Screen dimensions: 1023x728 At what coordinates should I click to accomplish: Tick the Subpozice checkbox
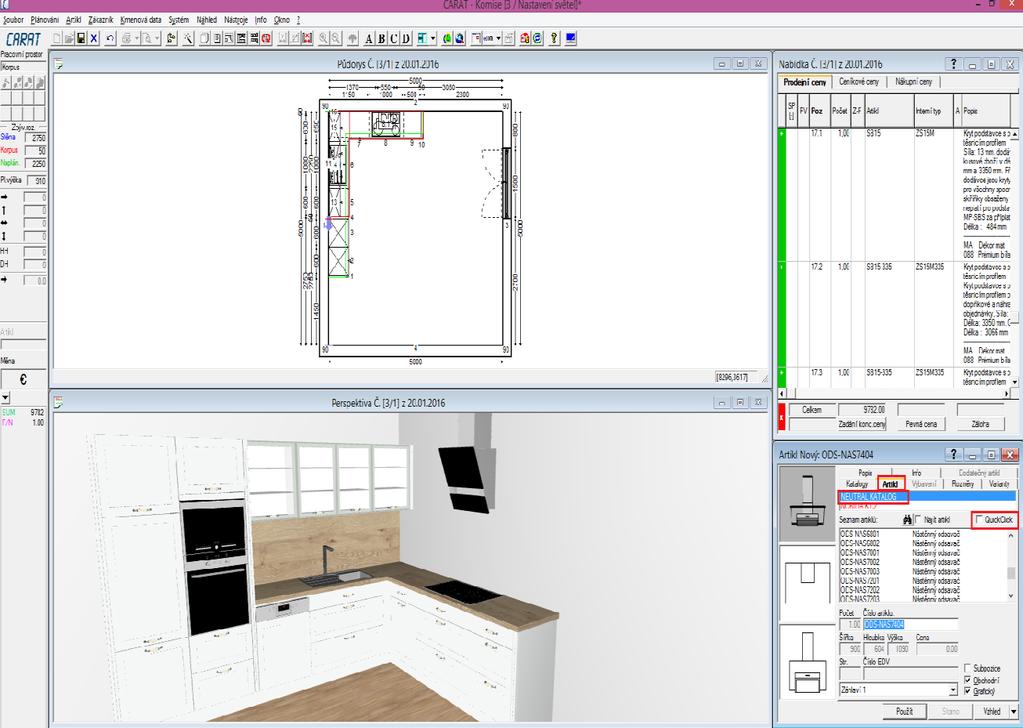coord(968,669)
